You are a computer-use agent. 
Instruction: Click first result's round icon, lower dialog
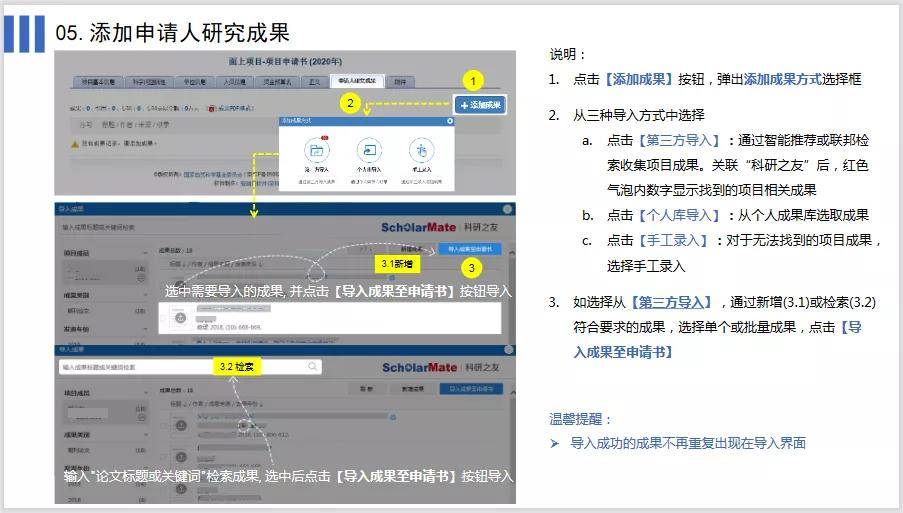pyautogui.click(x=181, y=425)
